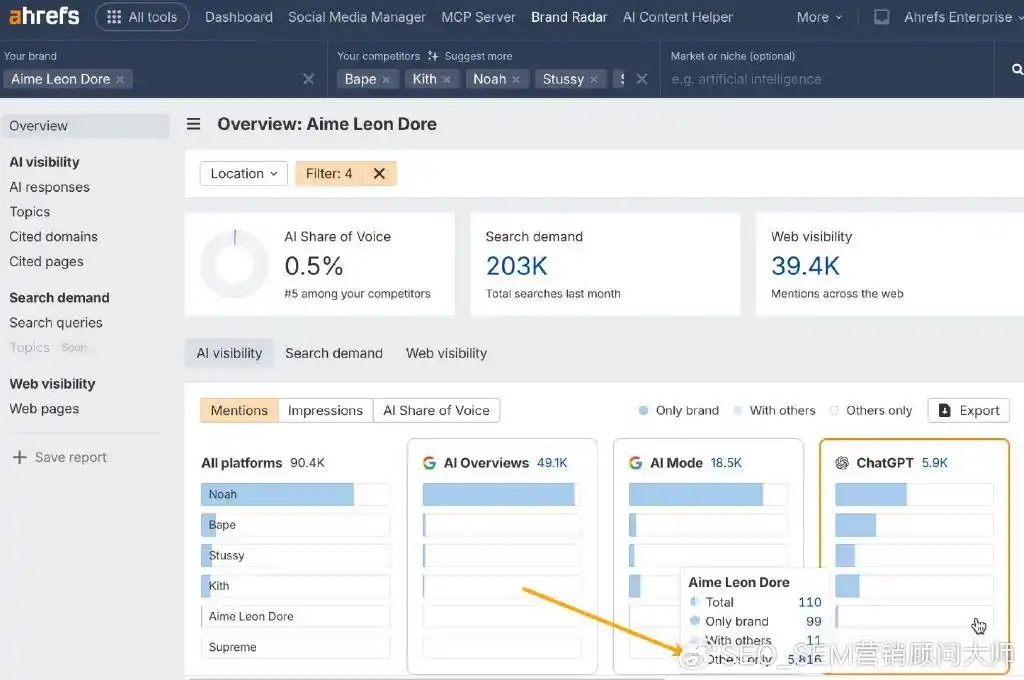Click the Noah bar in All platforms

coord(278,494)
